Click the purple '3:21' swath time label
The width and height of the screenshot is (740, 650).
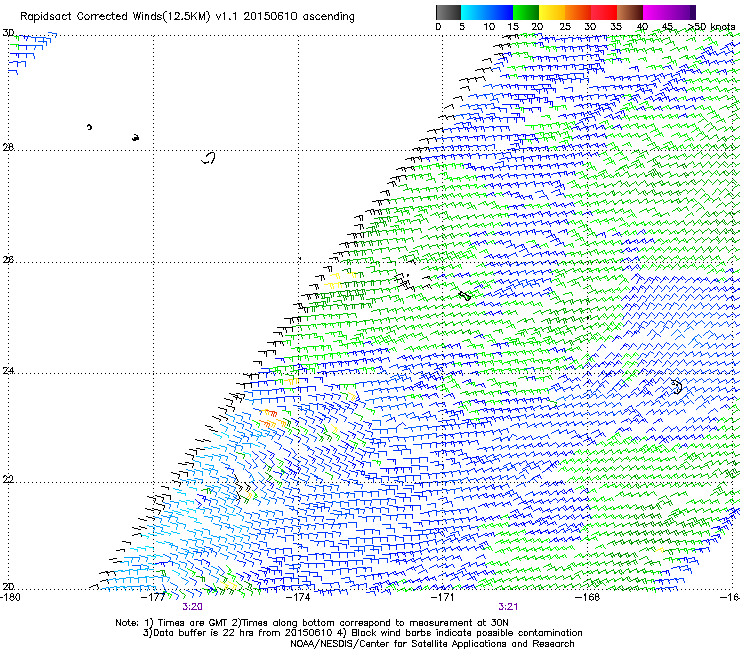(508, 607)
